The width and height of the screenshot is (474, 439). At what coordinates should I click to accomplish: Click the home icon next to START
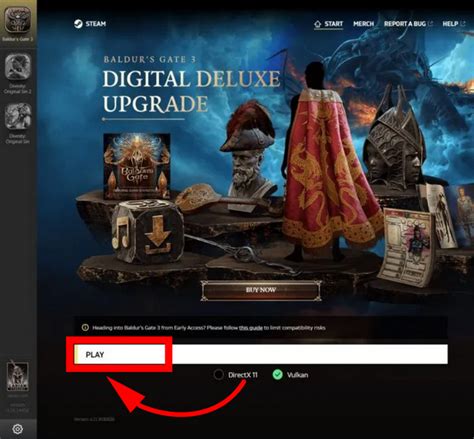pyautogui.click(x=317, y=24)
